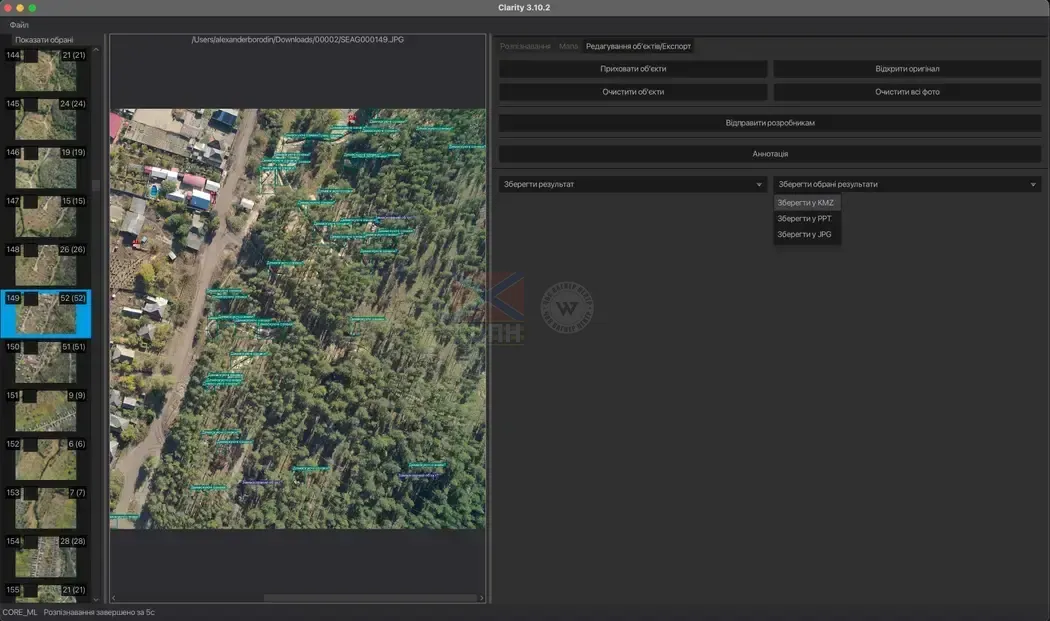Click the 15 (15) object count label
The width and height of the screenshot is (1050, 621).
click(x=74, y=202)
